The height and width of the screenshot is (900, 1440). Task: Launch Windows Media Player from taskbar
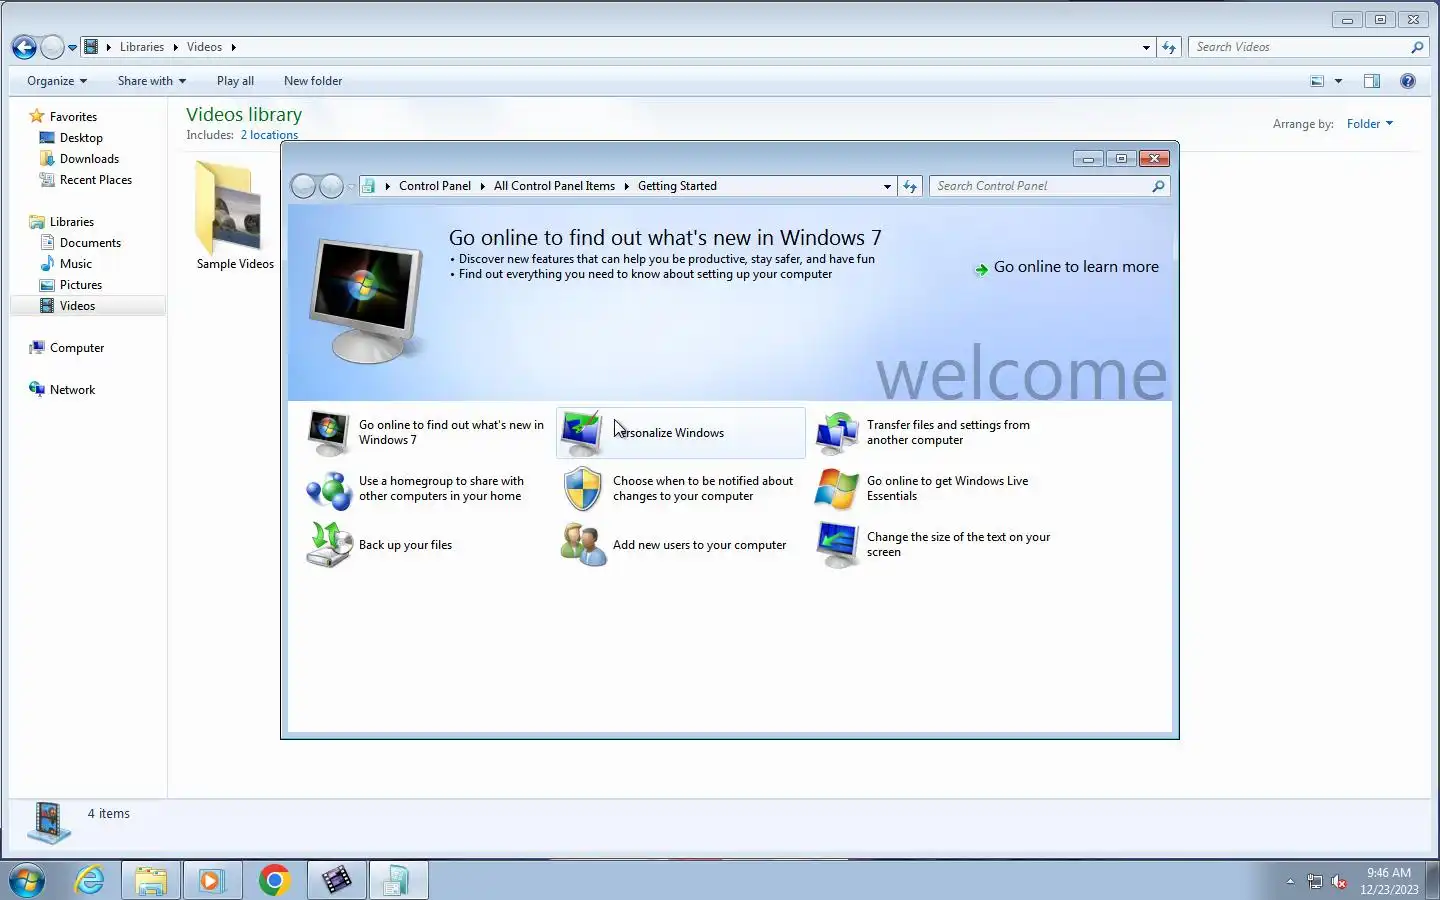212,880
